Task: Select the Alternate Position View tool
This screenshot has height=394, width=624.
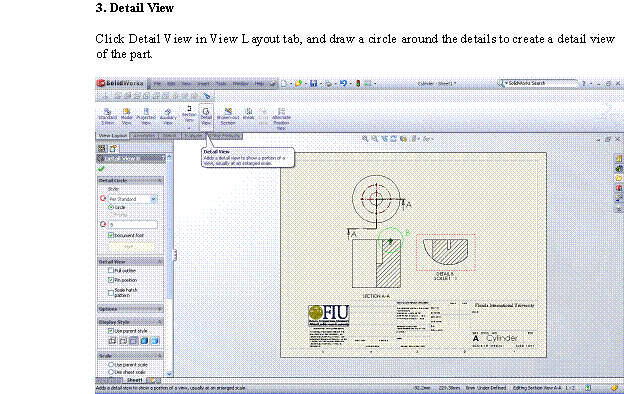Action: coord(281,119)
